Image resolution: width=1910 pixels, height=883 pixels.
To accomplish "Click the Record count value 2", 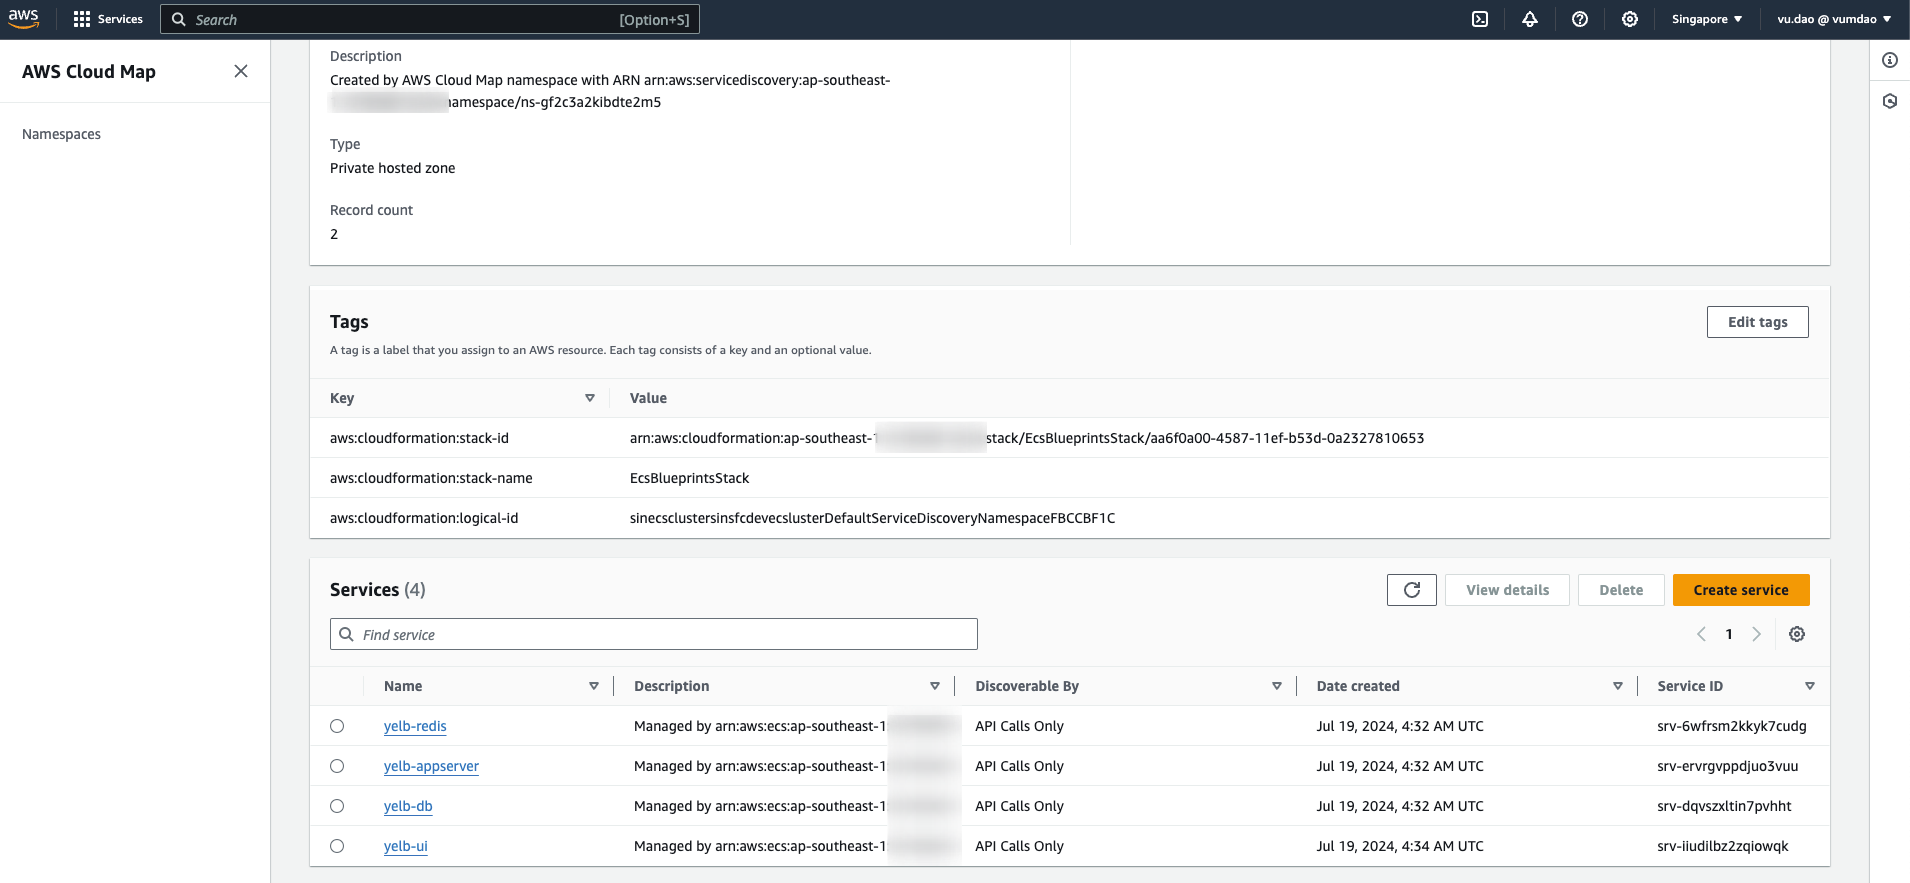I will 334,234.
